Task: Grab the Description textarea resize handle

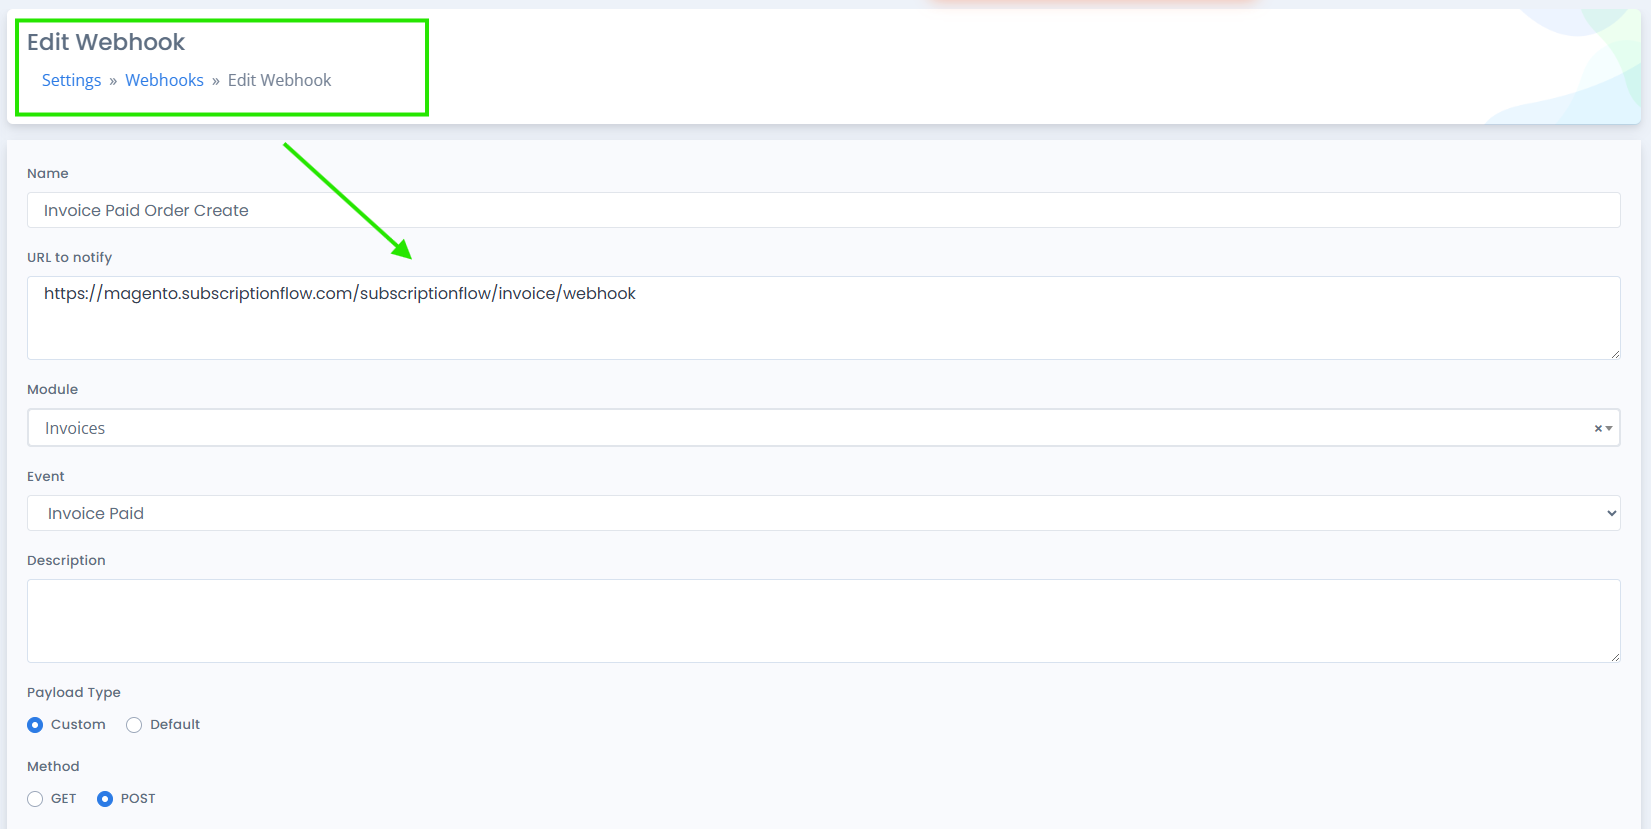Action: [1614, 656]
